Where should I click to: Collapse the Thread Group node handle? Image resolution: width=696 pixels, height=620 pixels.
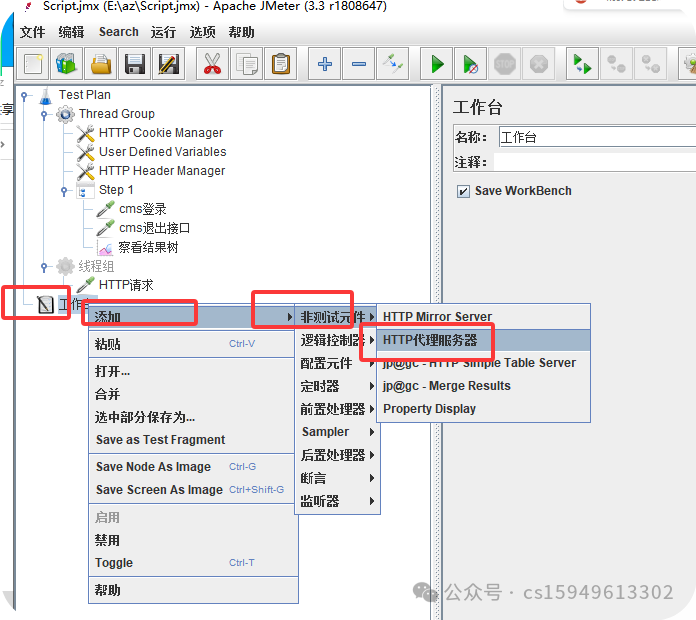coord(44,115)
